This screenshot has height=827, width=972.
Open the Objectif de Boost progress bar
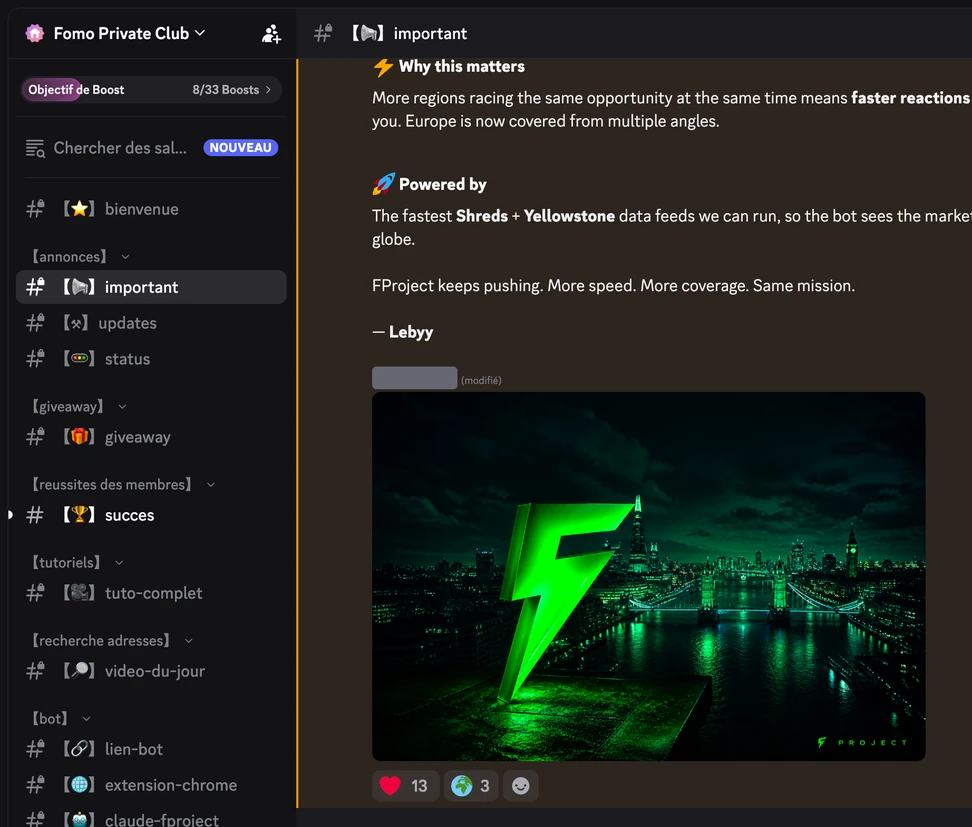(x=151, y=90)
